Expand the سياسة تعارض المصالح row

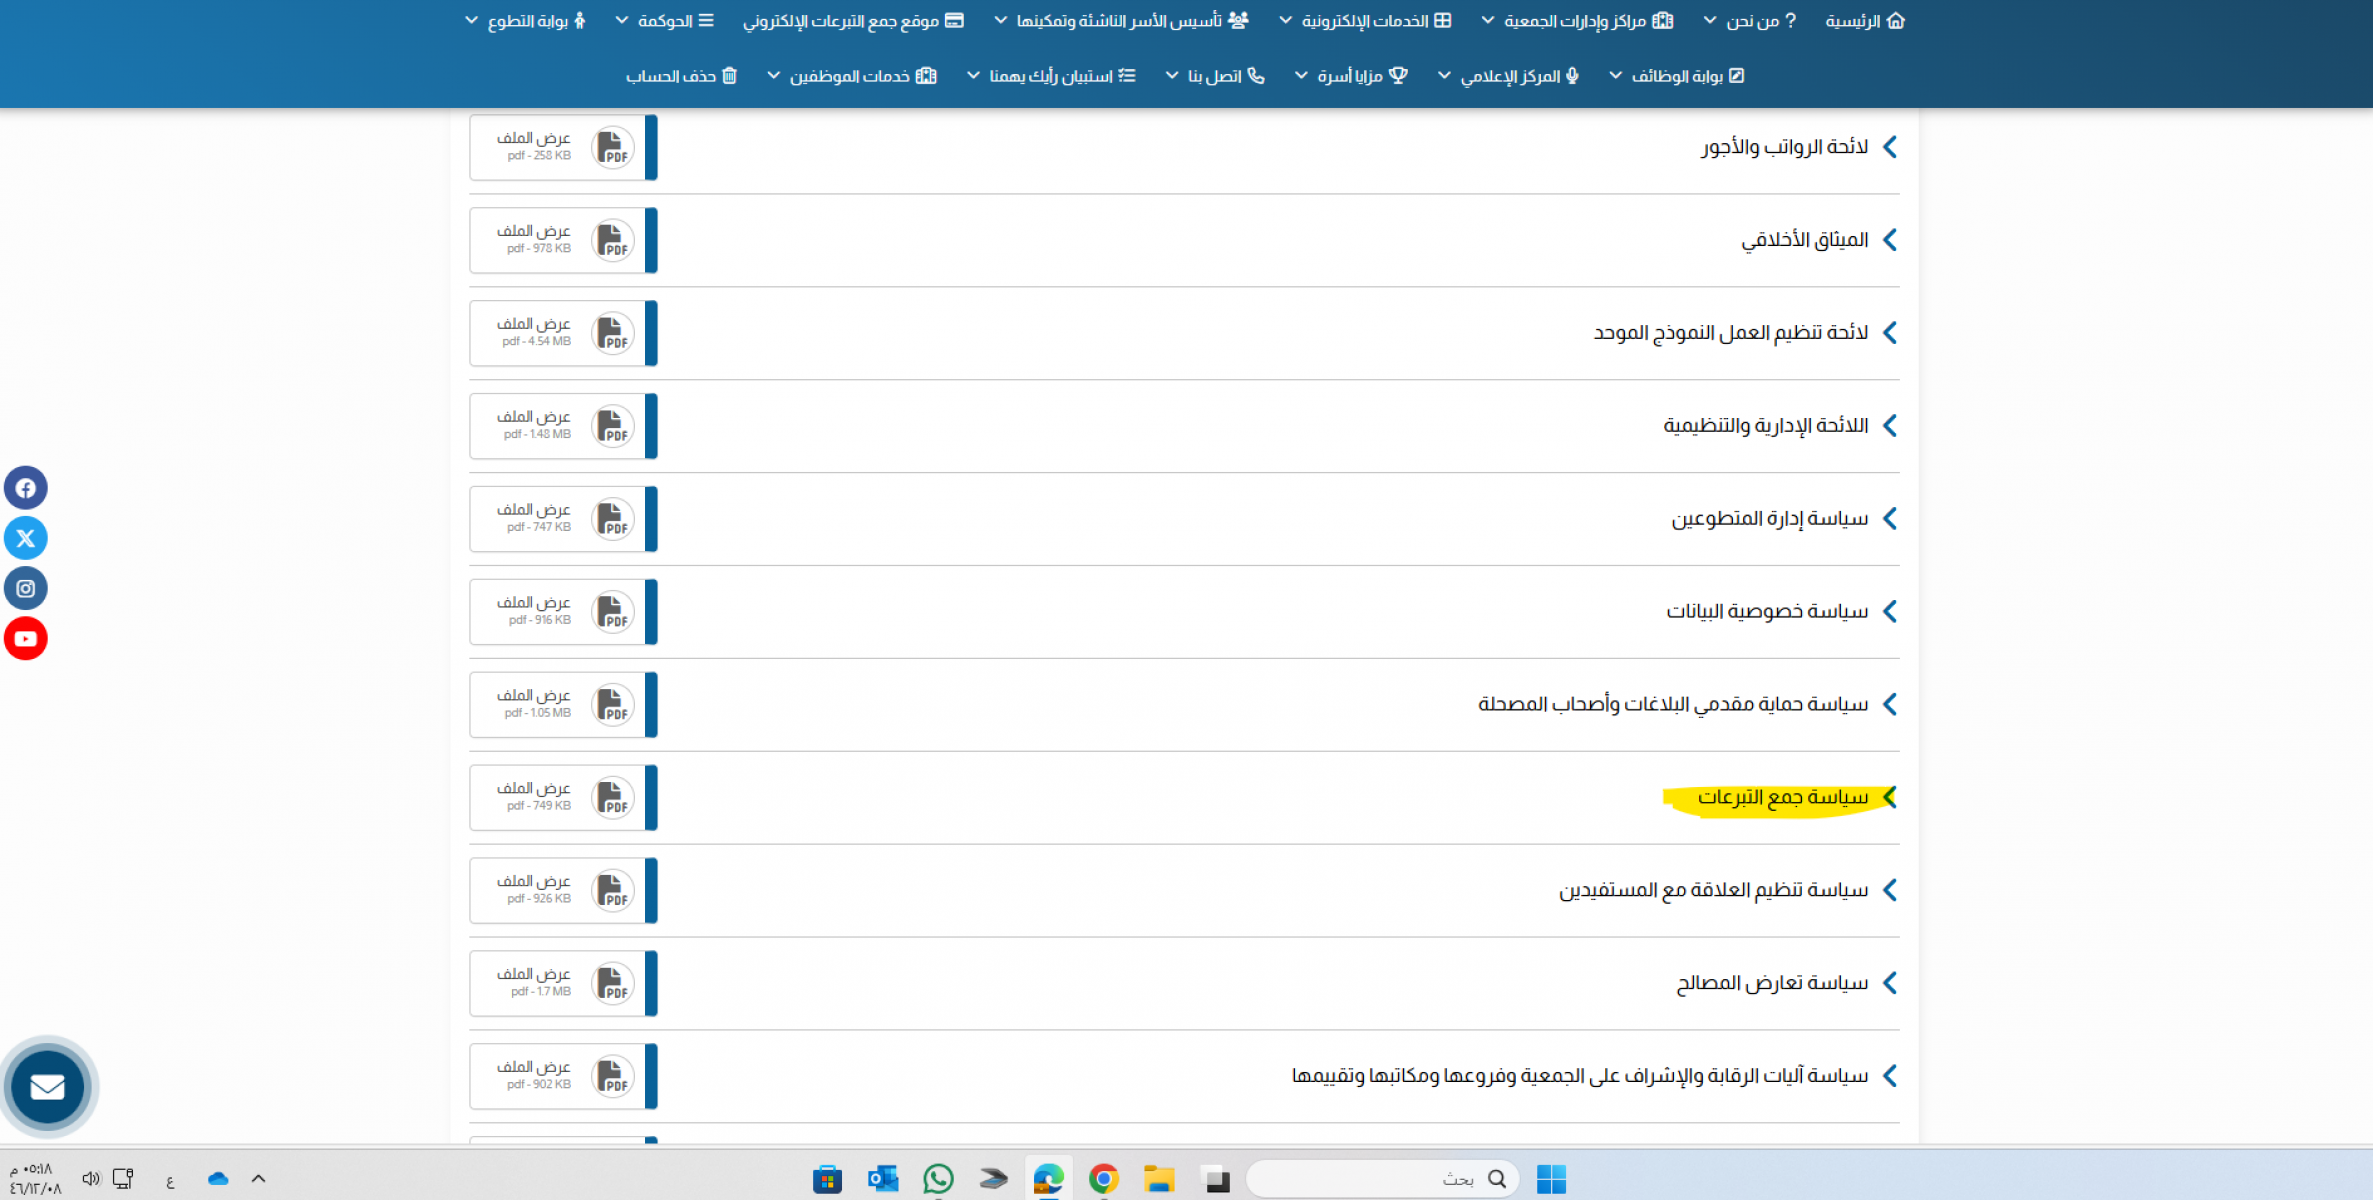pyautogui.click(x=1771, y=983)
